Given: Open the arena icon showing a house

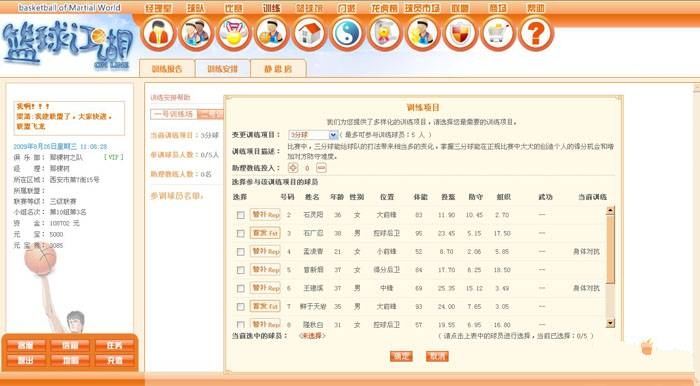Looking at the screenshot, I should 309,34.
